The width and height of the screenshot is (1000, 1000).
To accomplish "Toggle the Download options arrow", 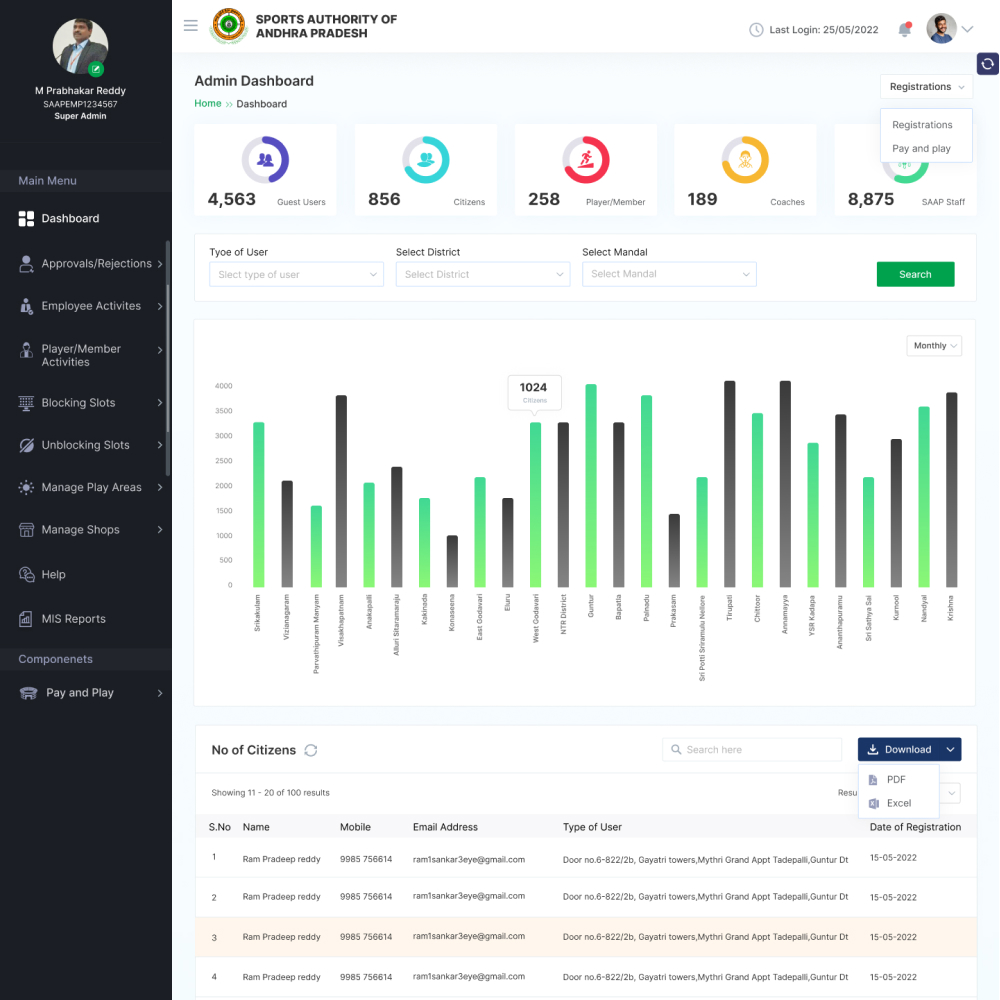I will (x=950, y=750).
